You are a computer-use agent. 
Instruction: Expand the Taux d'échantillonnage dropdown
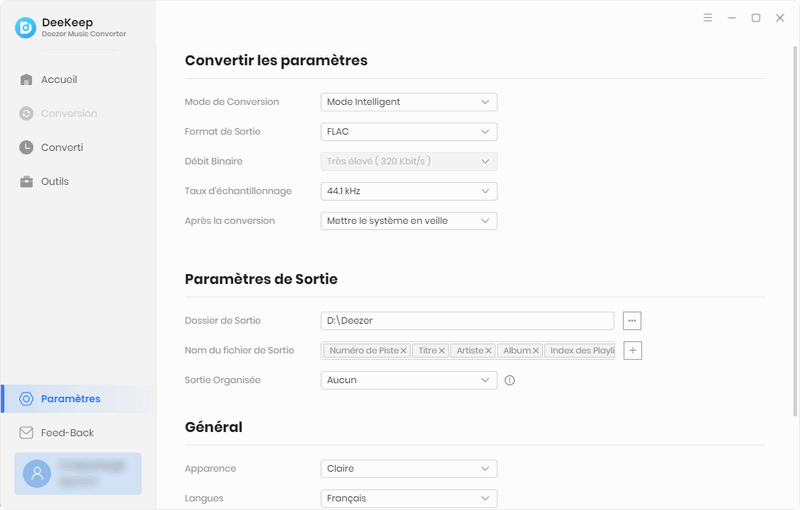(x=409, y=191)
